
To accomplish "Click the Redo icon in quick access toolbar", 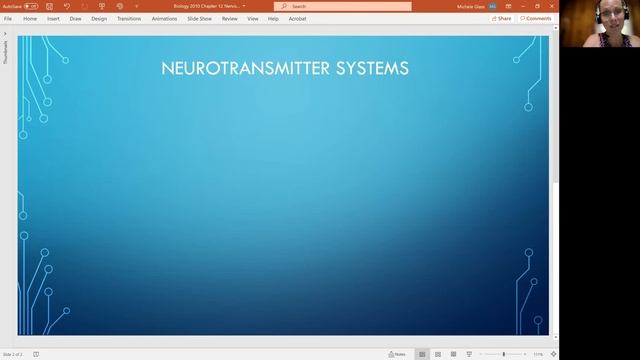I will tap(84, 6).
